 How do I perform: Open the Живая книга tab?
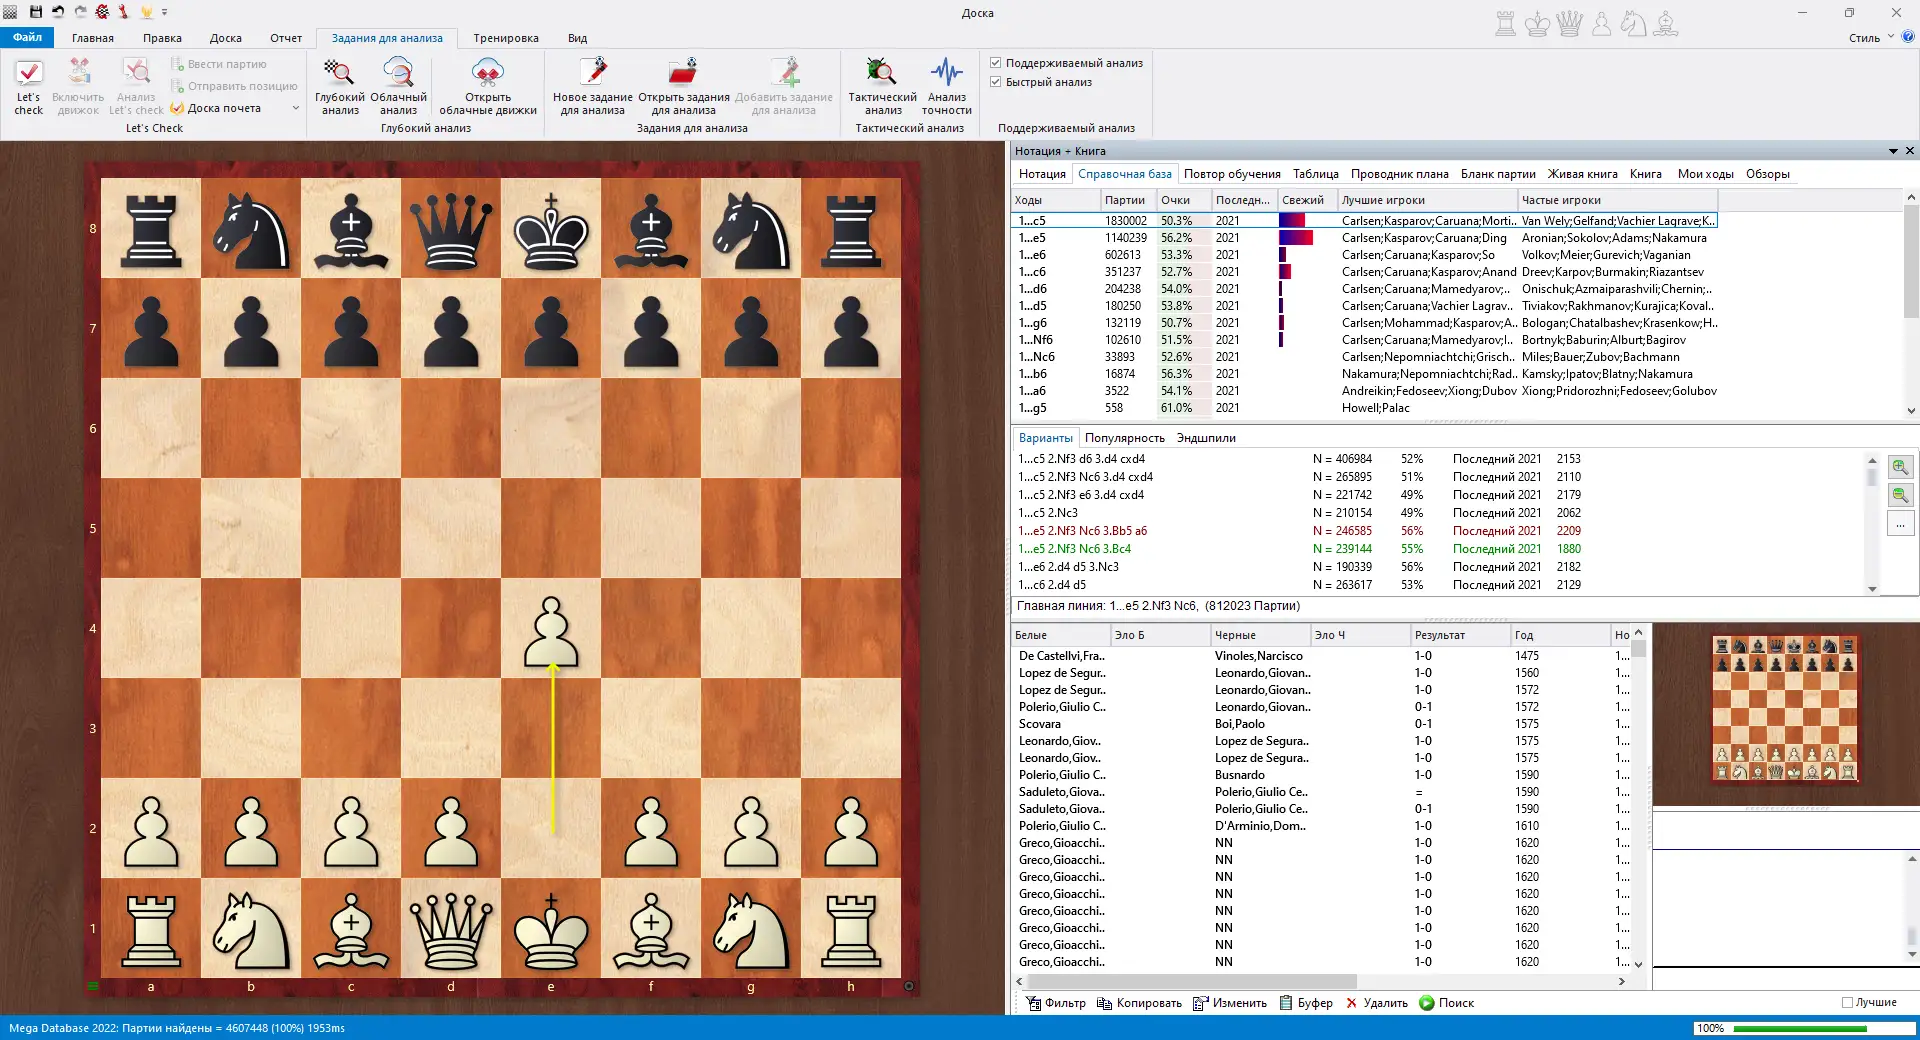1582,174
